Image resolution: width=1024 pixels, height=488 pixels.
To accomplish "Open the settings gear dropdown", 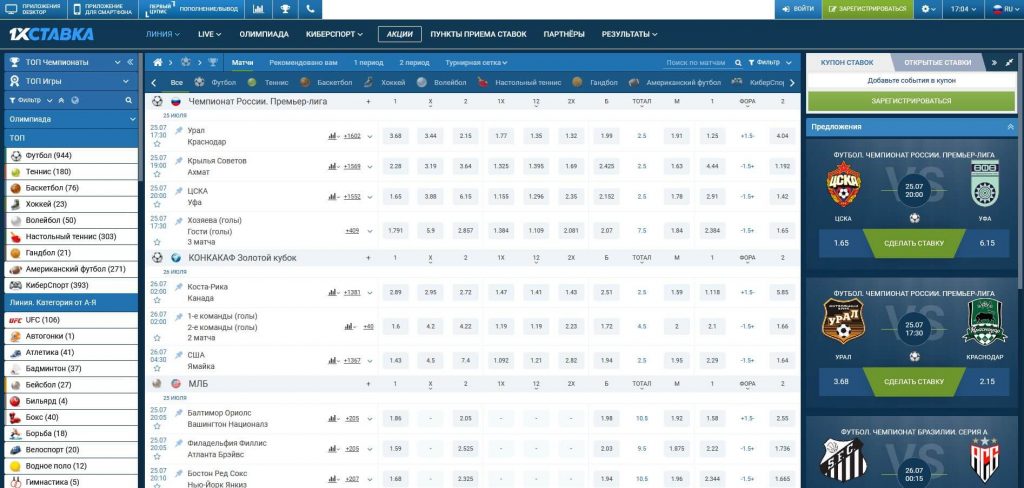I will click(928, 9).
